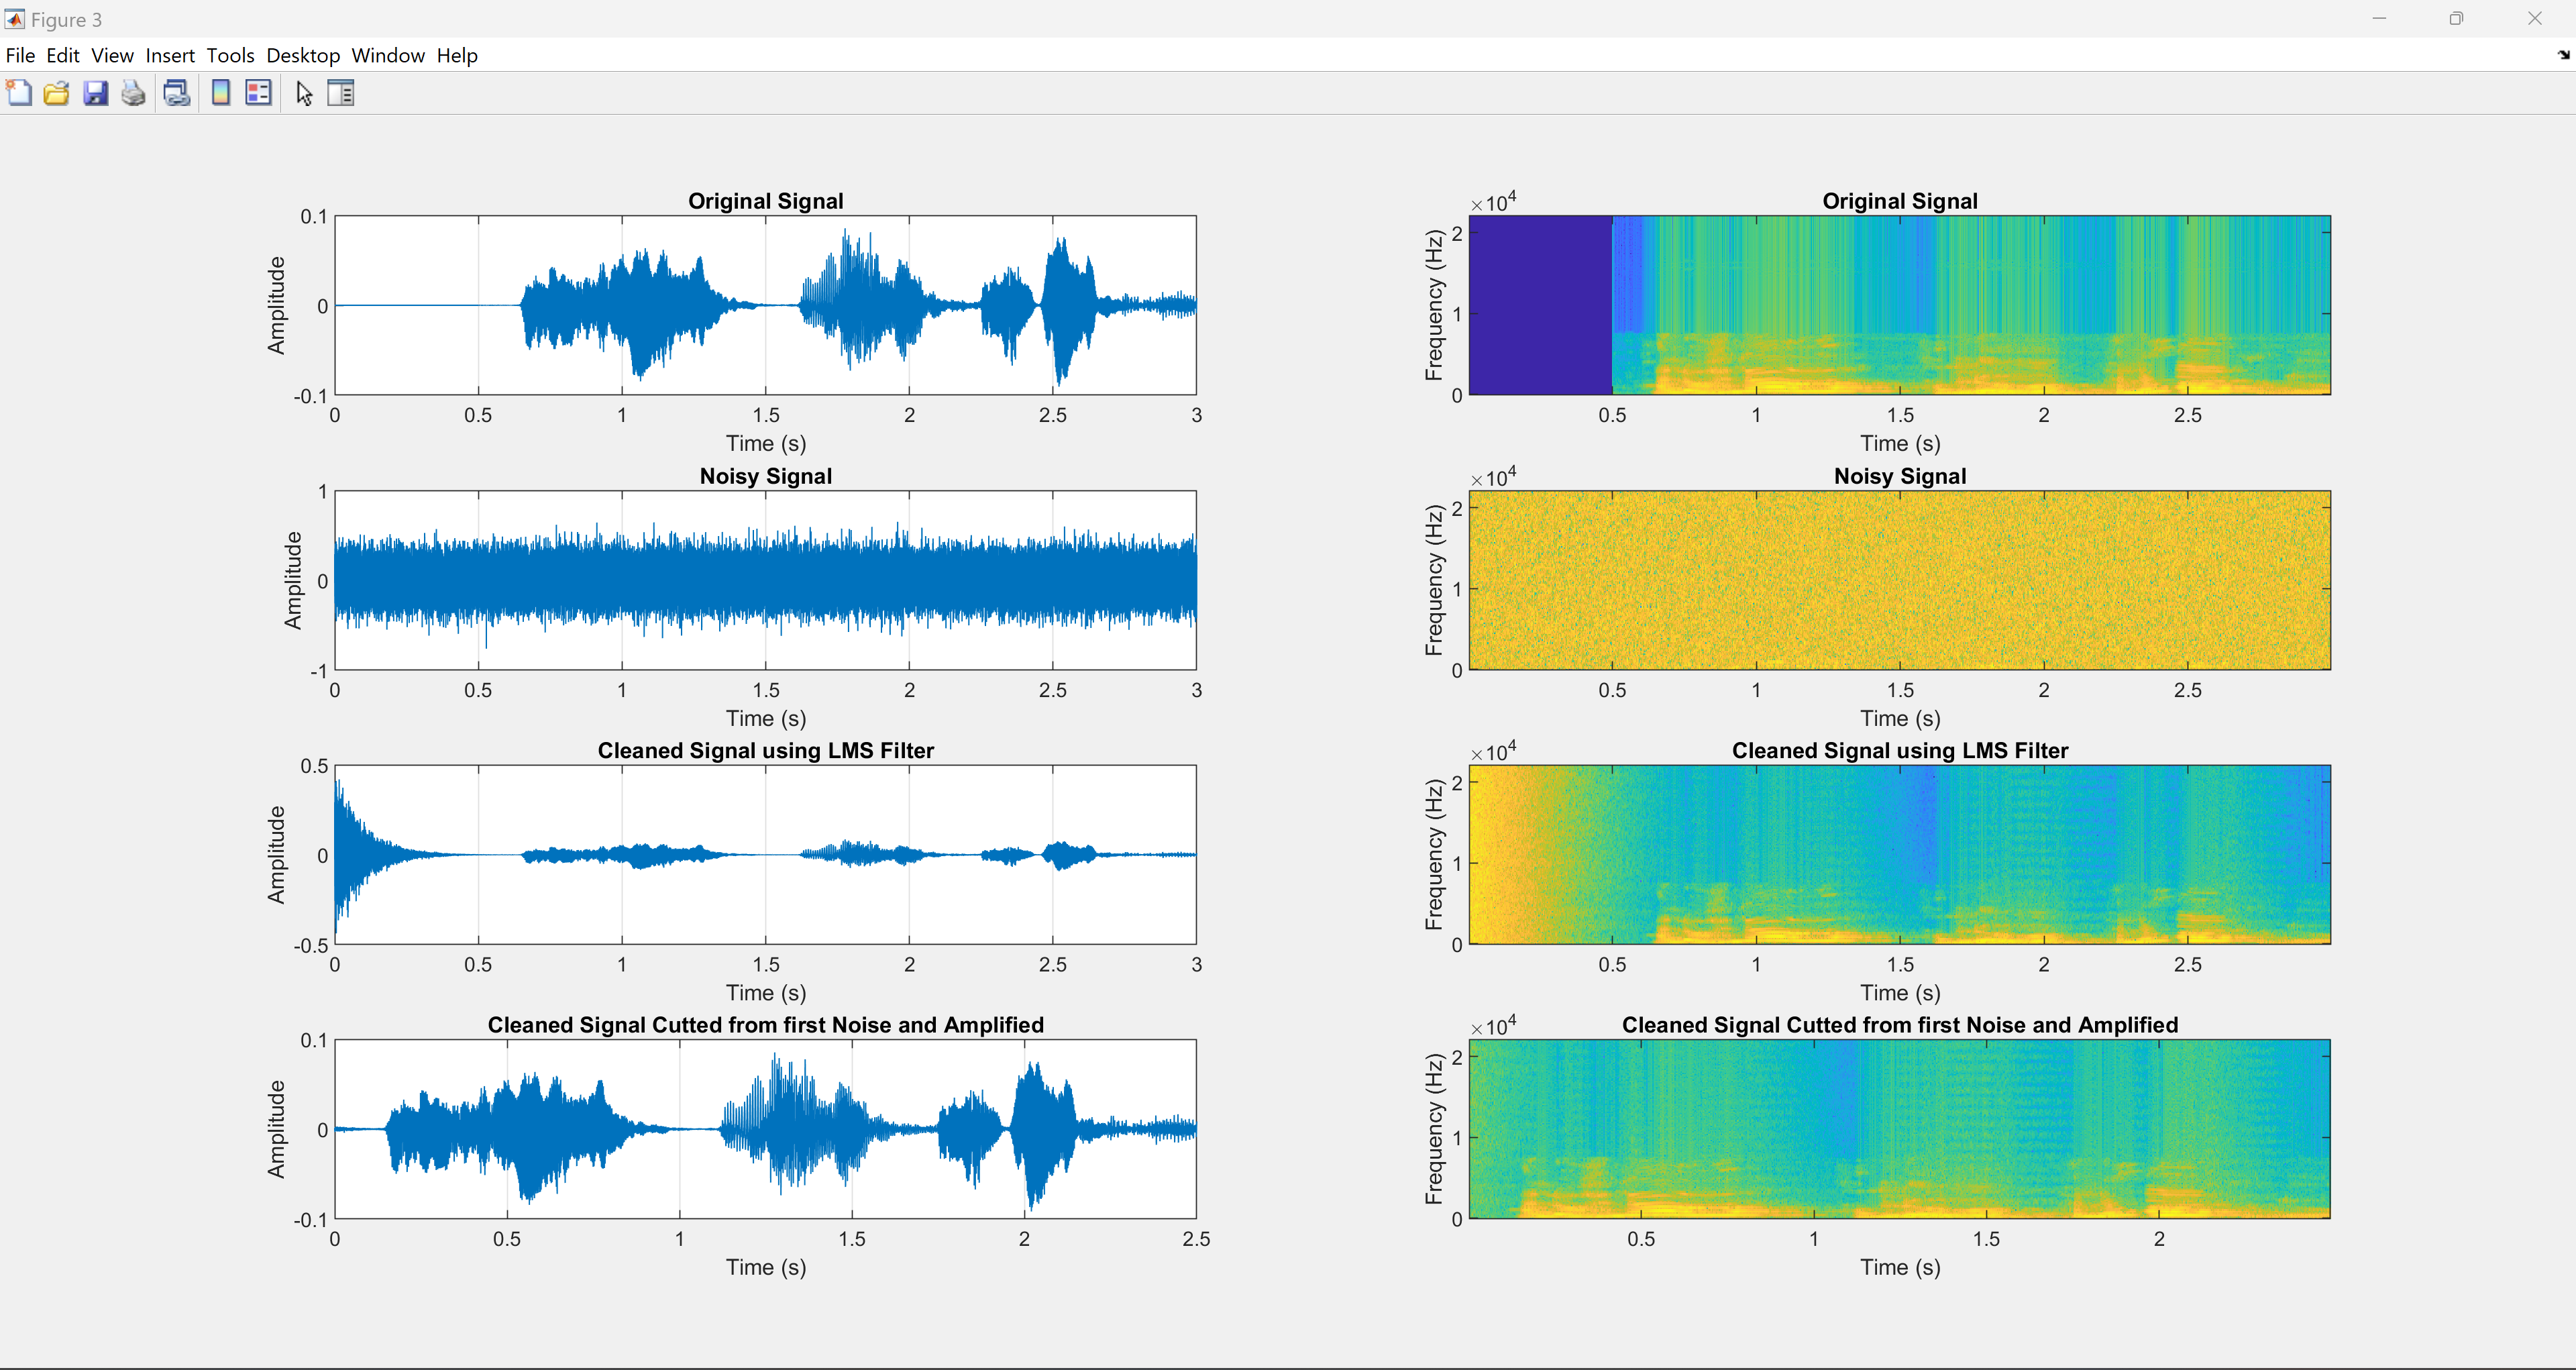The height and width of the screenshot is (1370, 2576).
Task: Click 'Cleaned Signal Cutted from first Noise' waveform title
Action: [765, 1025]
